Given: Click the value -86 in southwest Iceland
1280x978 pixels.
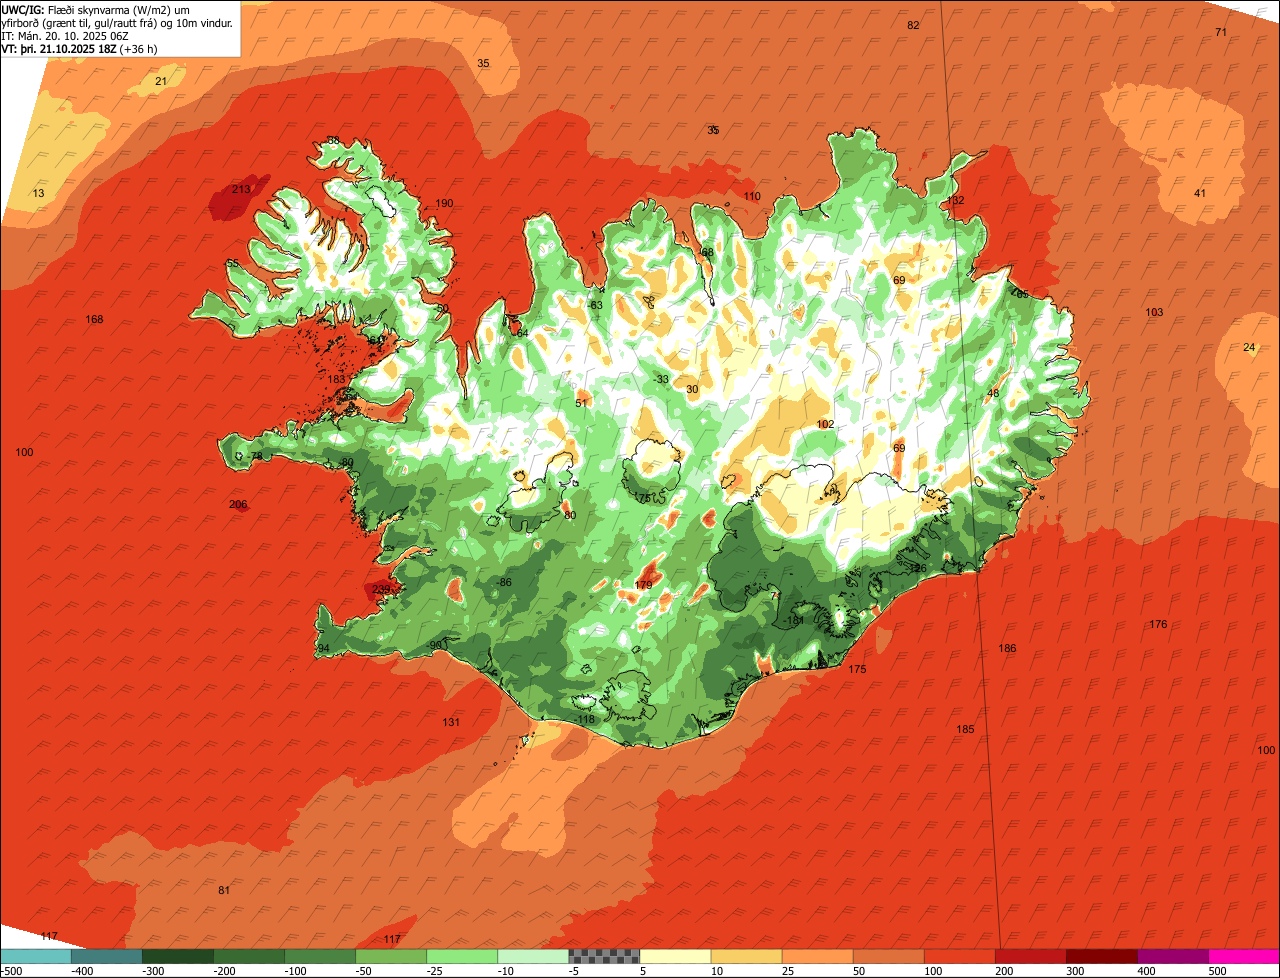Looking at the screenshot, I should tap(504, 582).
